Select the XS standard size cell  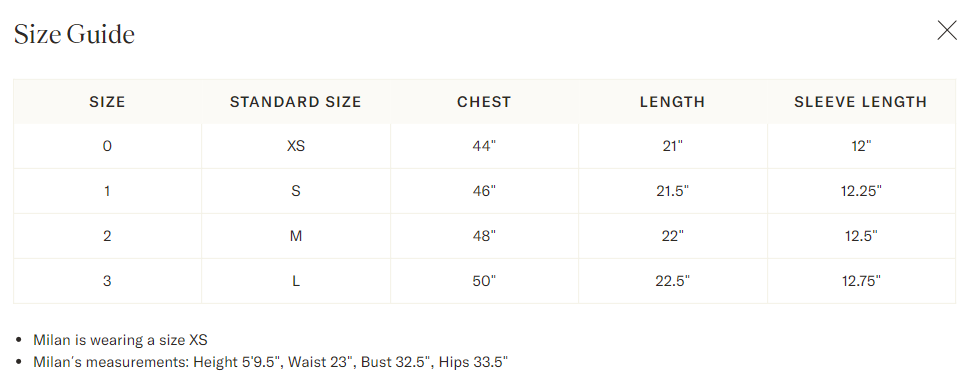click(296, 146)
